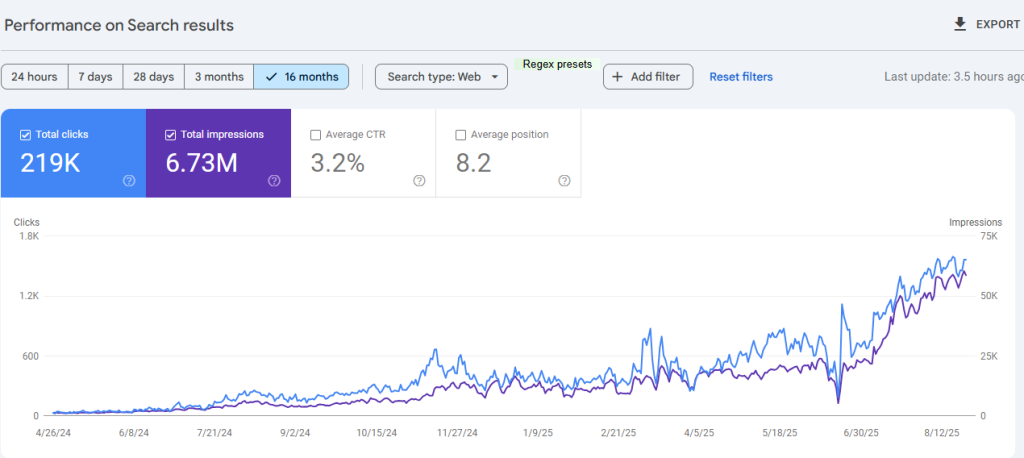This screenshot has width=1024, height=458.
Task: Open the Search type: Web dropdown
Action: pos(441,77)
